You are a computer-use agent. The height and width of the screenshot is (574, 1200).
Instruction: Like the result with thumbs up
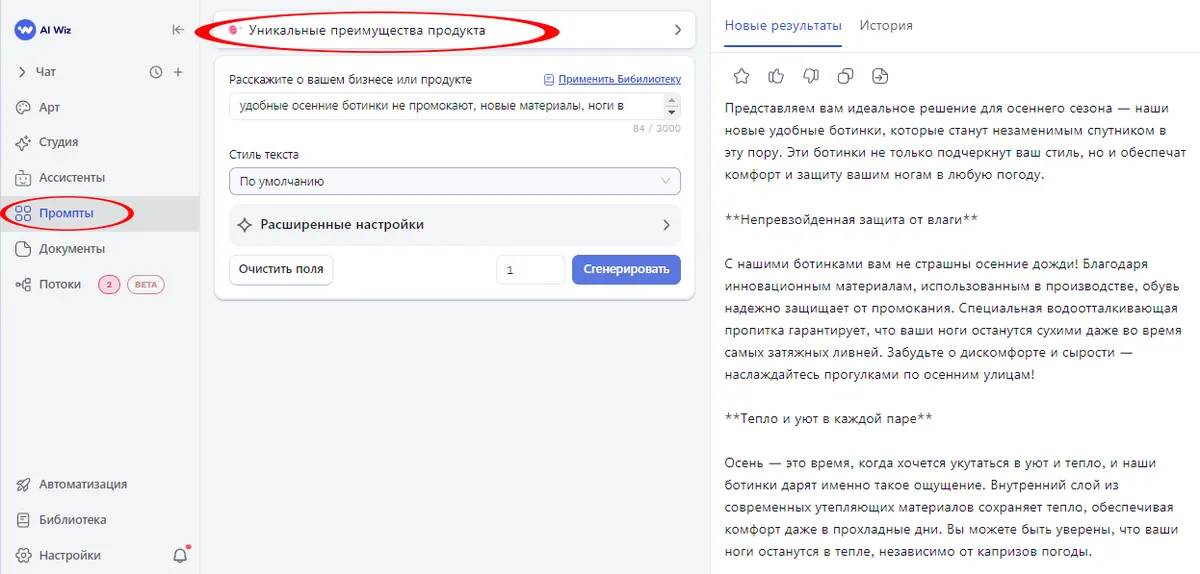776,76
